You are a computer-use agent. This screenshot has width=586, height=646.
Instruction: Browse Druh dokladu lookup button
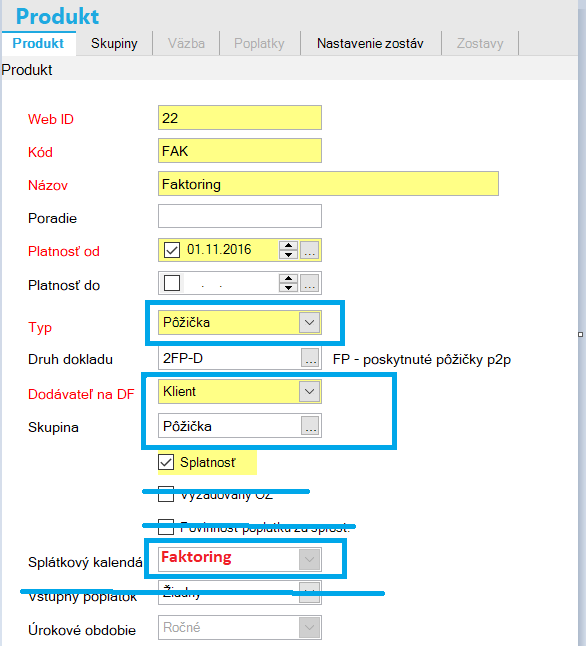(x=310, y=358)
